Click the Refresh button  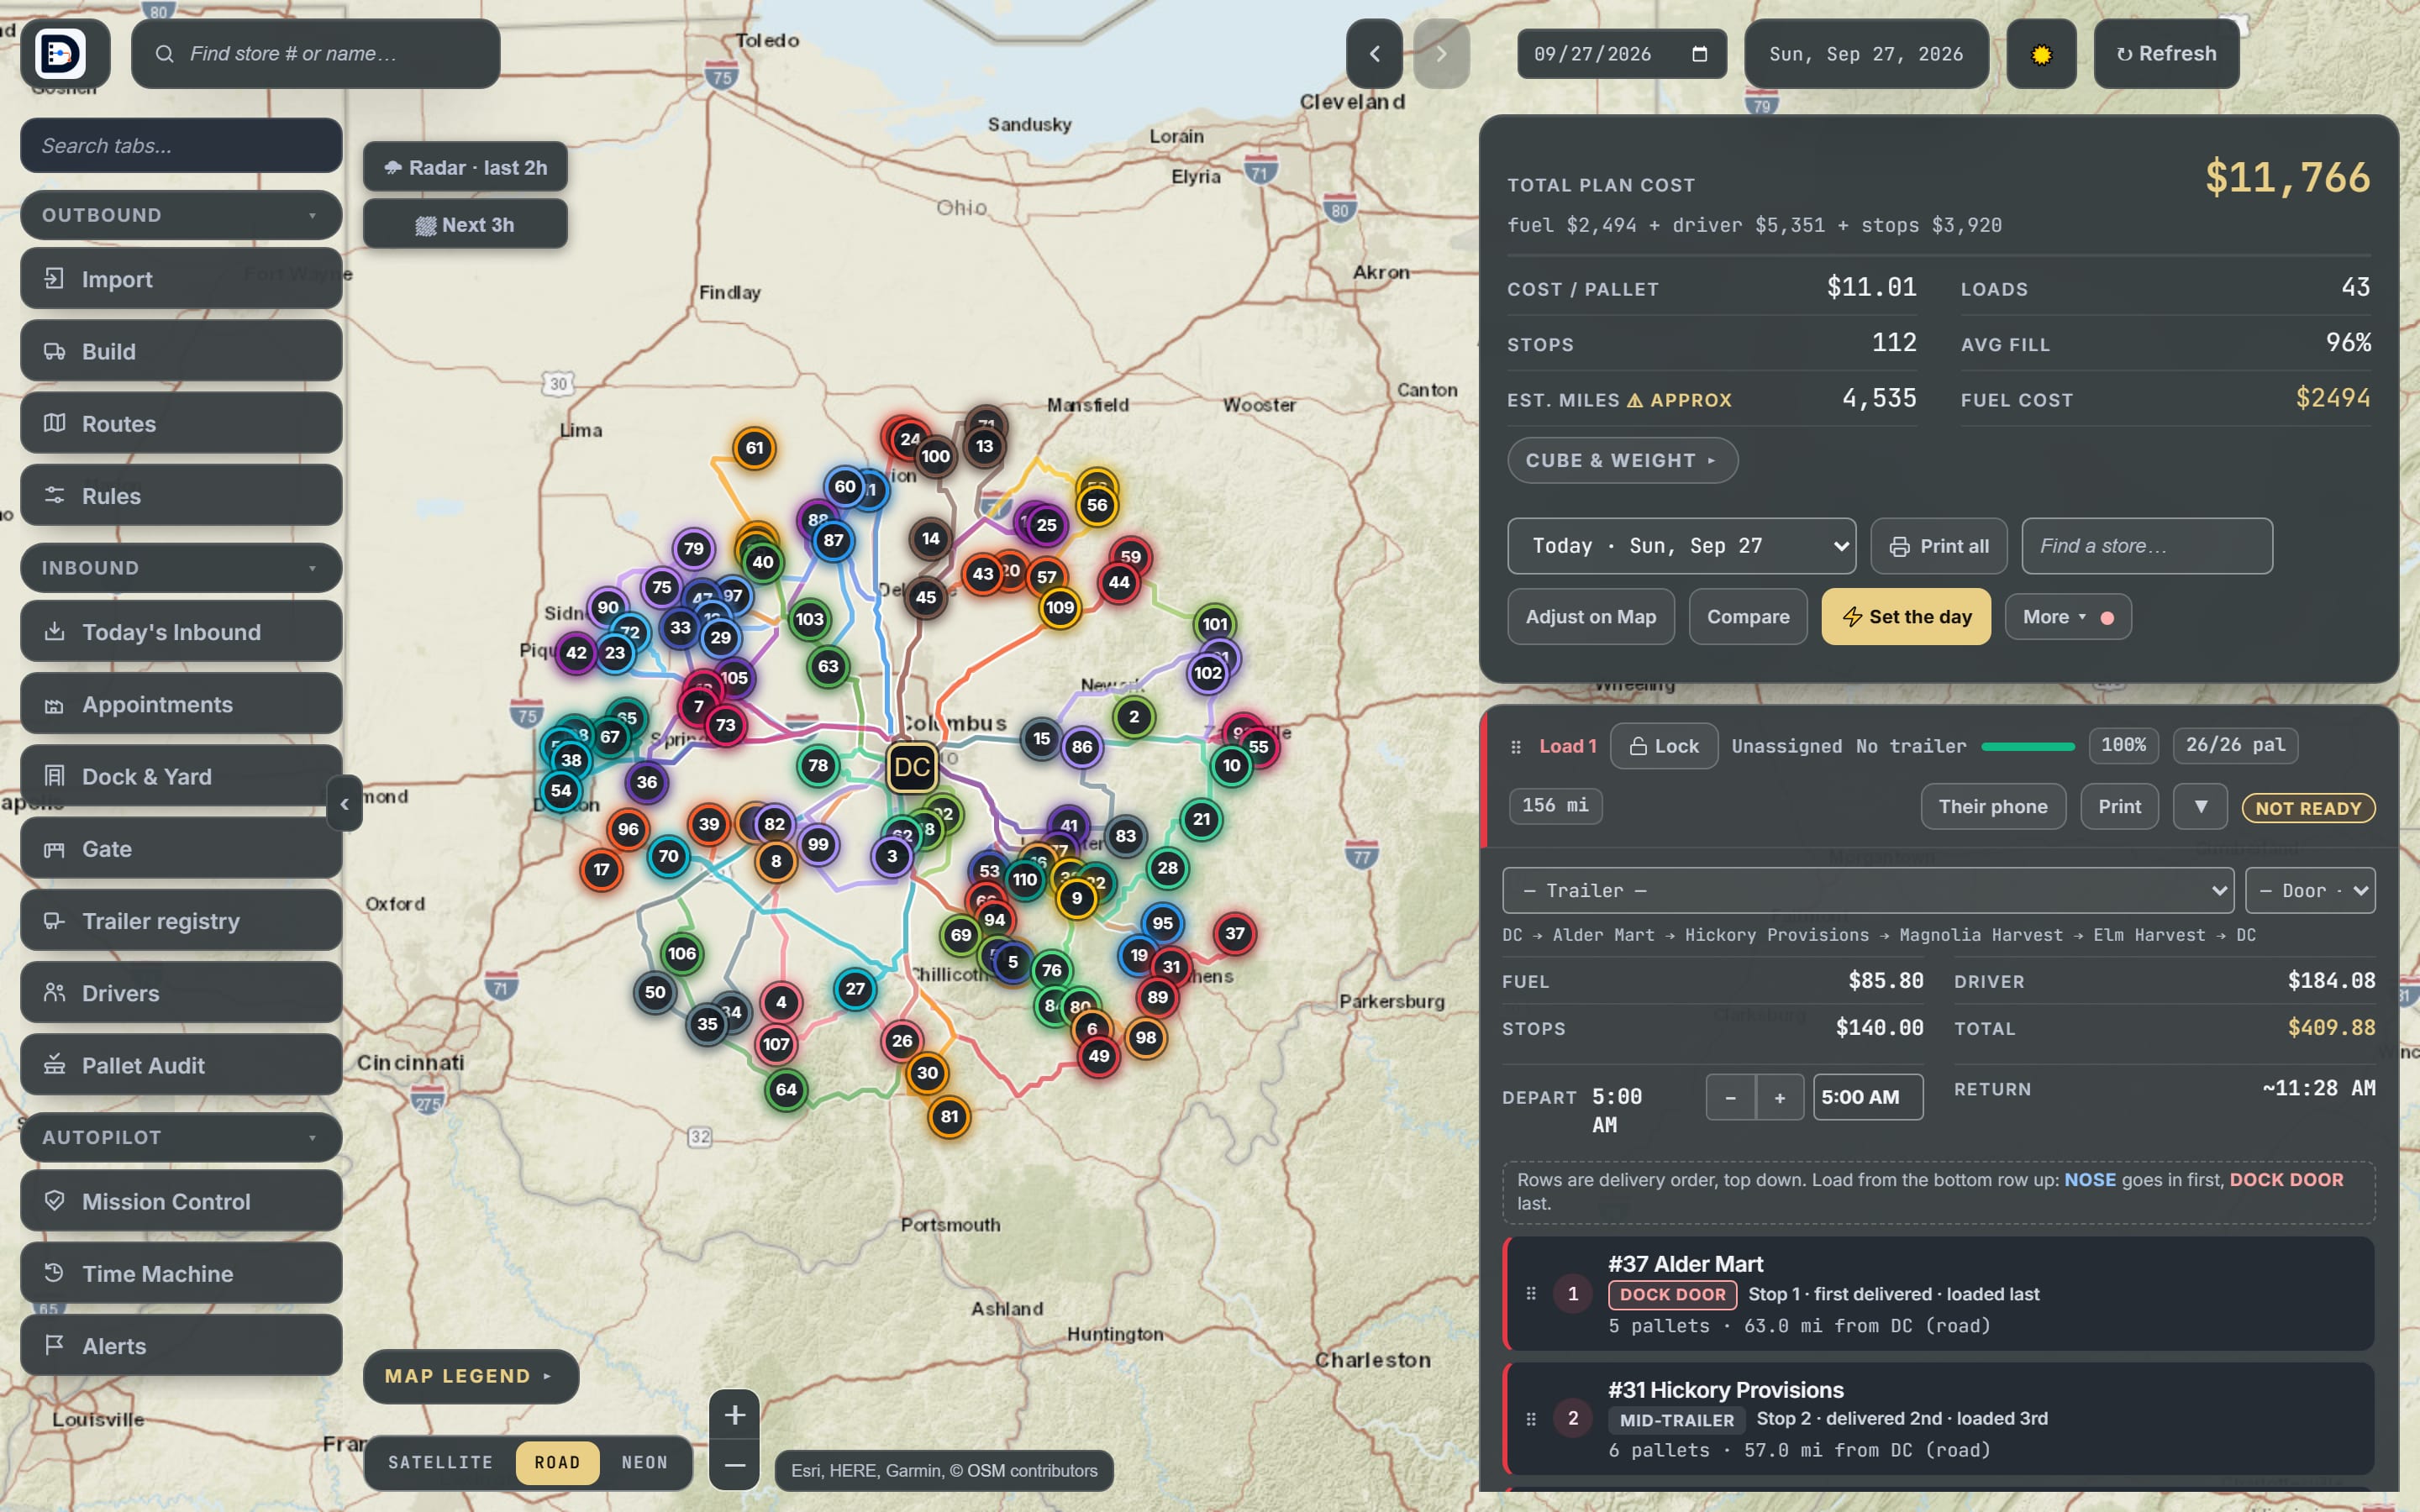point(2166,54)
